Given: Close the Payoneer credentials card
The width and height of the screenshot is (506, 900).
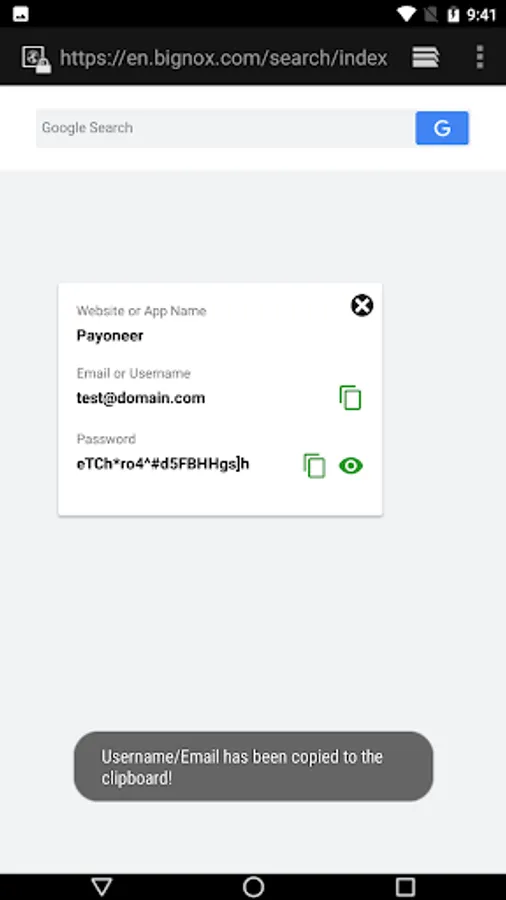Looking at the screenshot, I should [x=362, y=305].
